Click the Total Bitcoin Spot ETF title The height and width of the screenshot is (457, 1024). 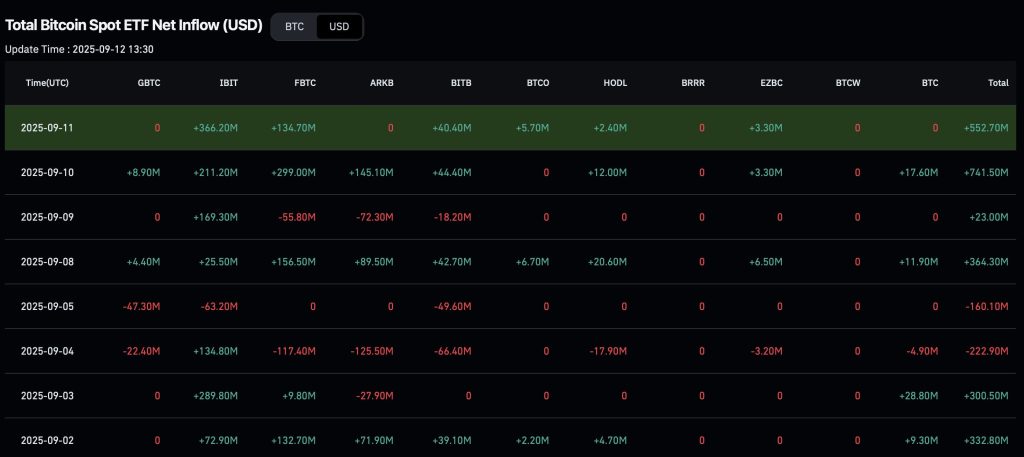coord(133,26)
